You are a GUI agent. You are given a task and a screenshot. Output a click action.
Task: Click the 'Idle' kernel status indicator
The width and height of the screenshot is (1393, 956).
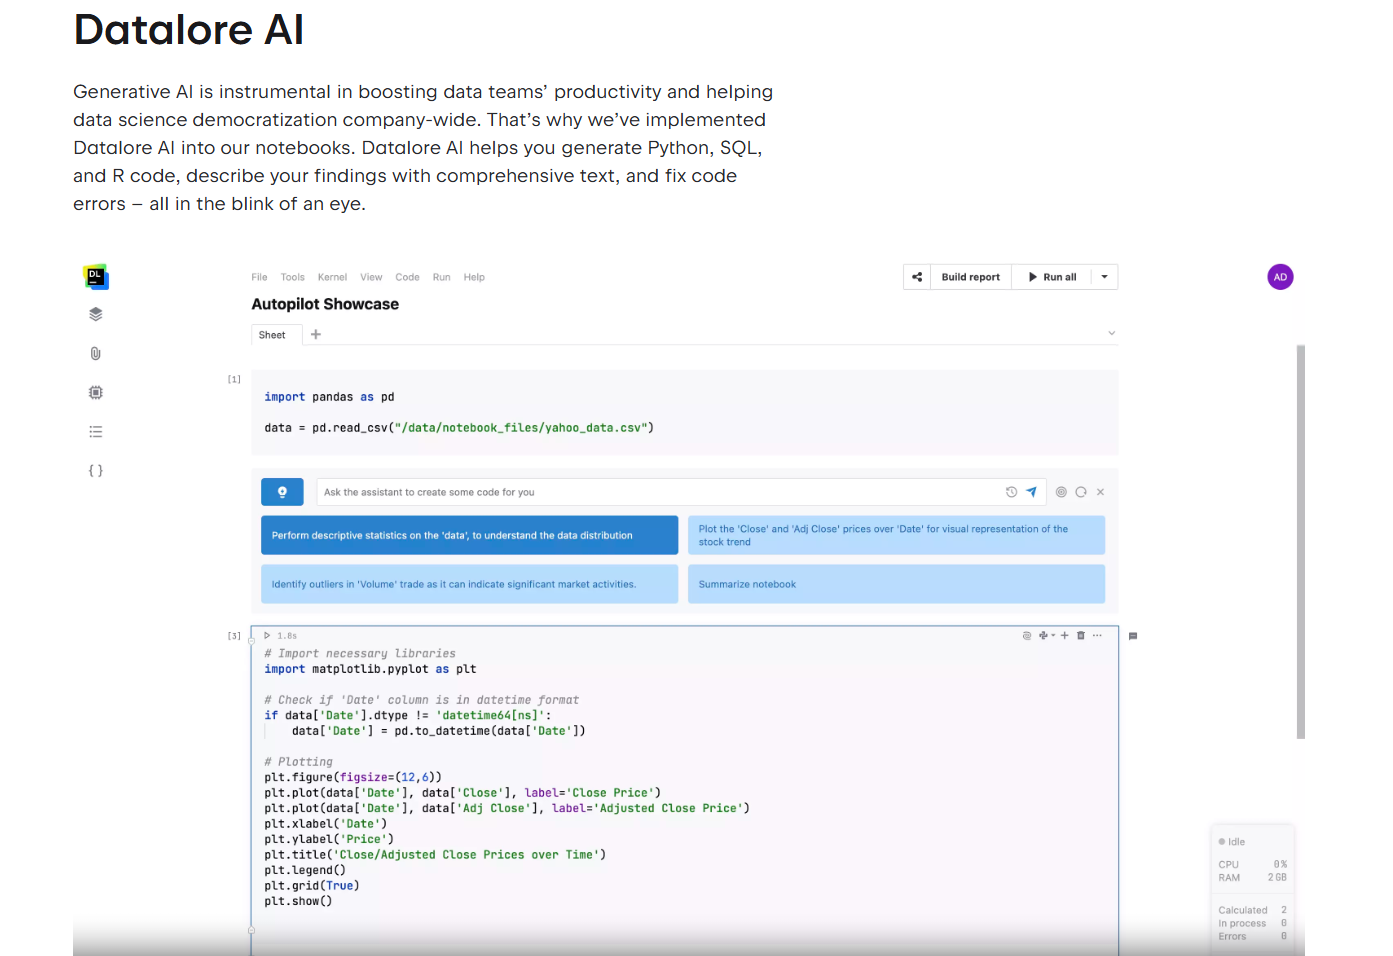(1232, 842)
